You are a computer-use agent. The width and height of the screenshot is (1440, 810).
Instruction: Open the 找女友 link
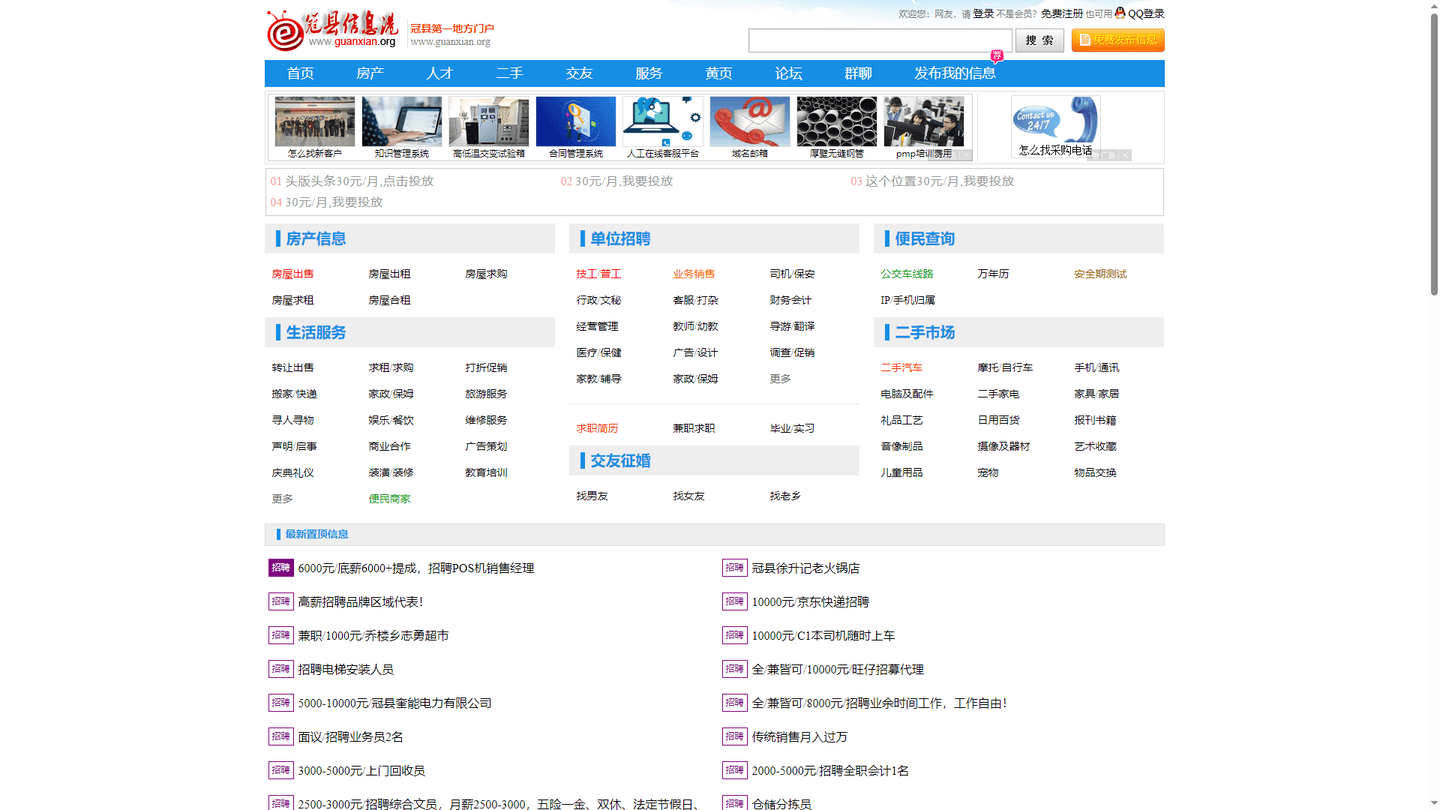tap(689, 496)
